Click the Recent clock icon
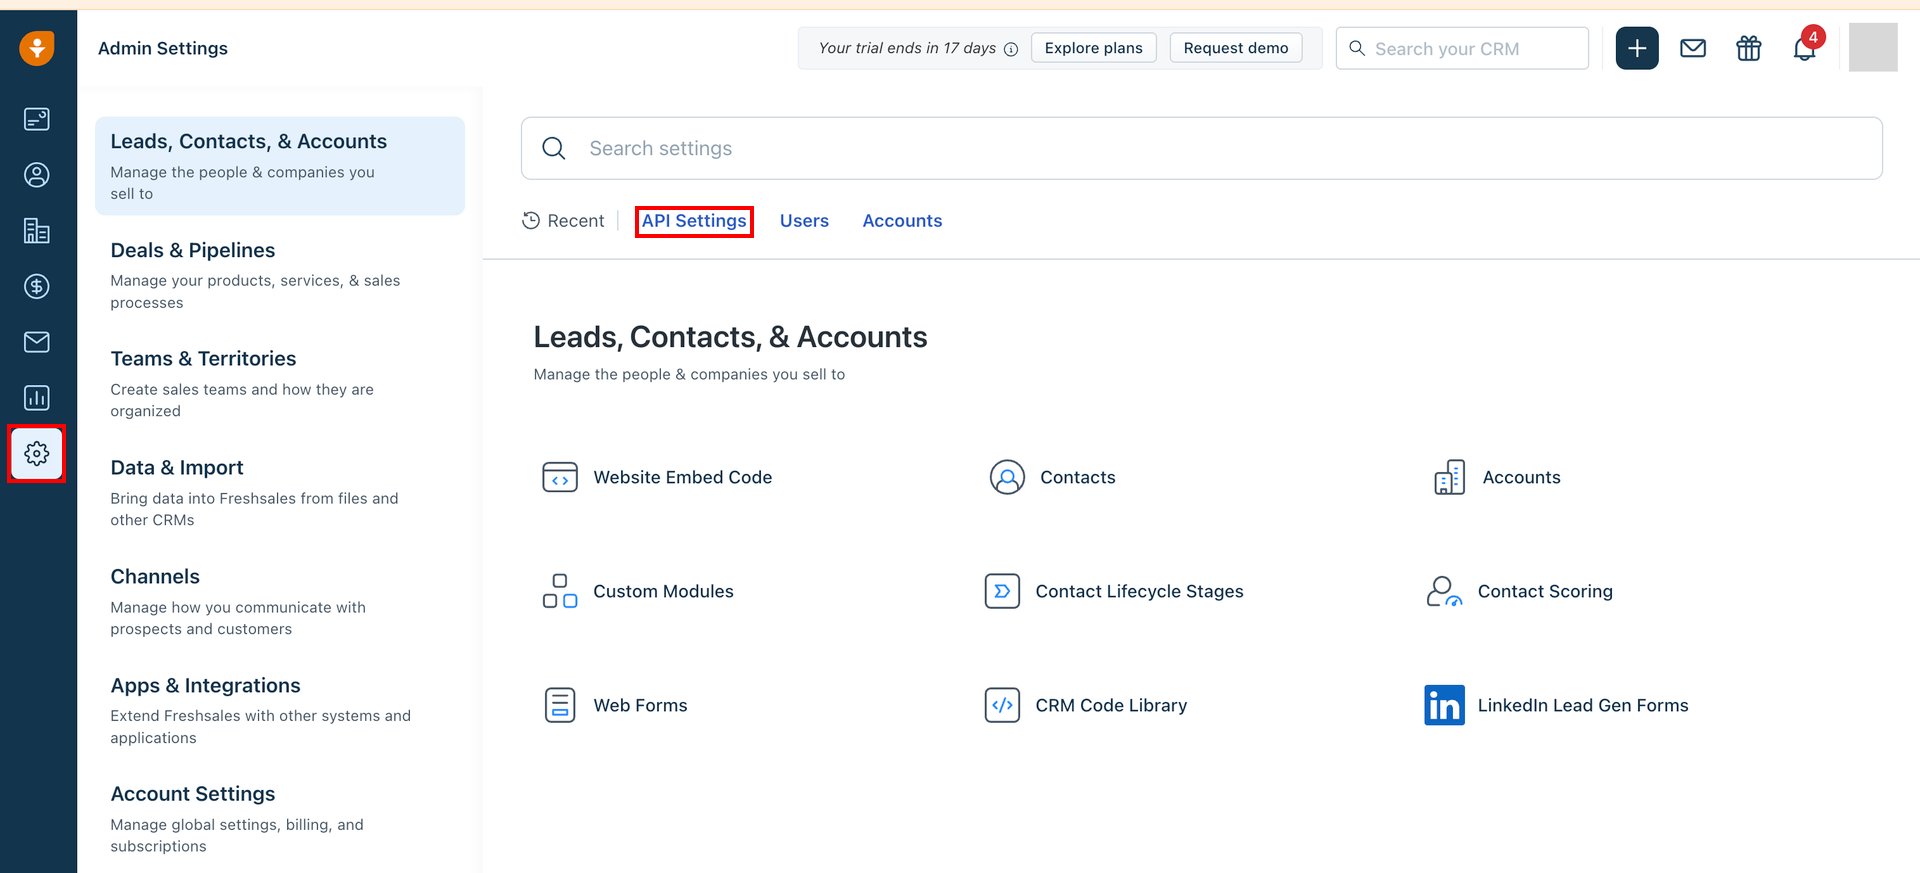Viewport: 1920px width, 873px height. click(x=531, y=220)
